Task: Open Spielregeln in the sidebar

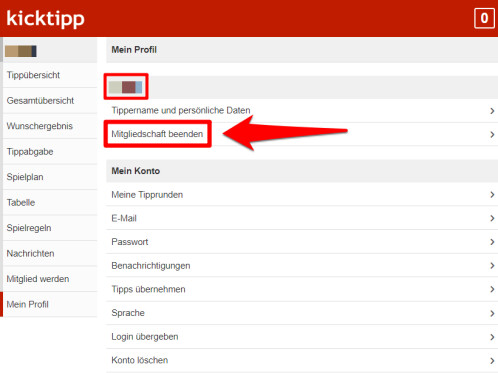Action: pos(50,228)
